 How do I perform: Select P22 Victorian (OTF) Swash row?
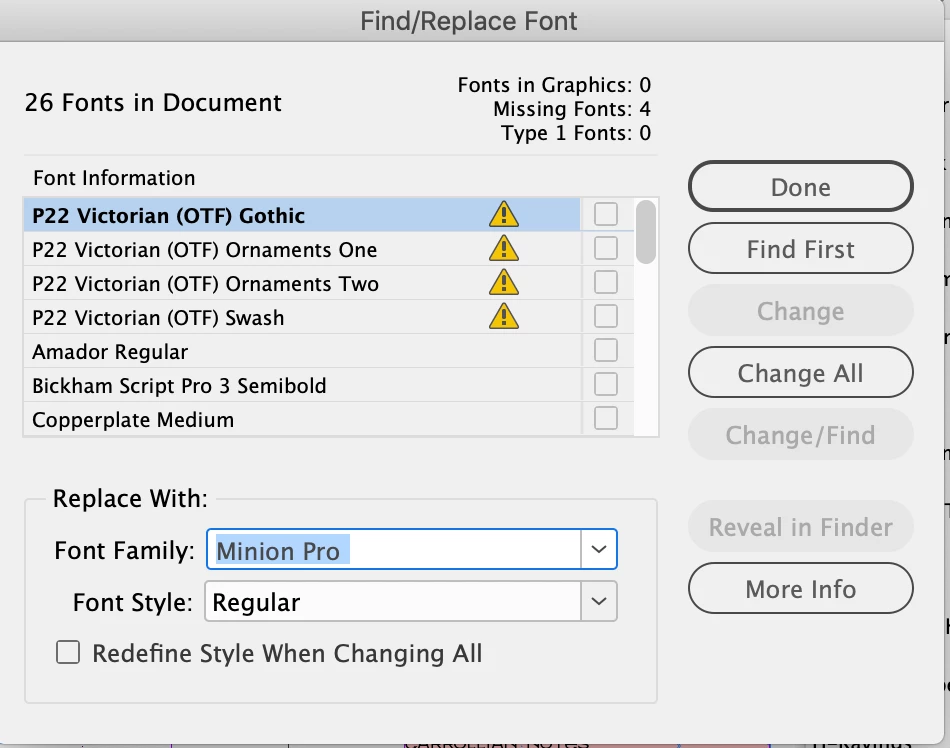(x=302, y=317)
